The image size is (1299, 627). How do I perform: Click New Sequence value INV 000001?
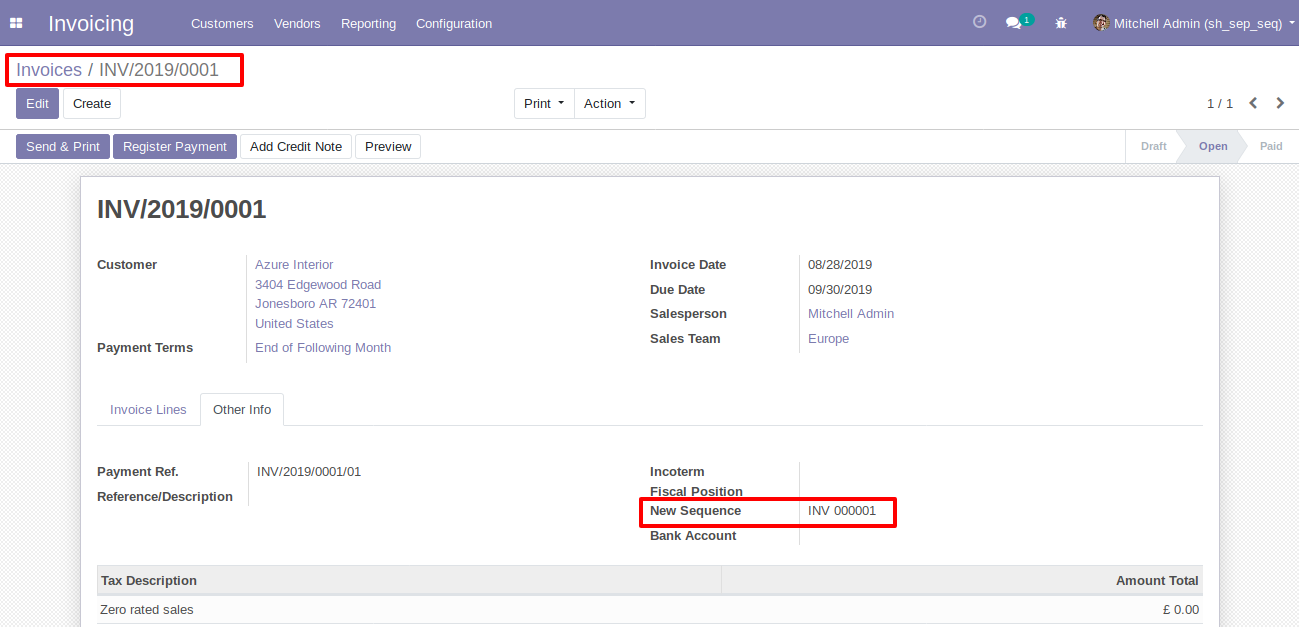tap(842, 511)
